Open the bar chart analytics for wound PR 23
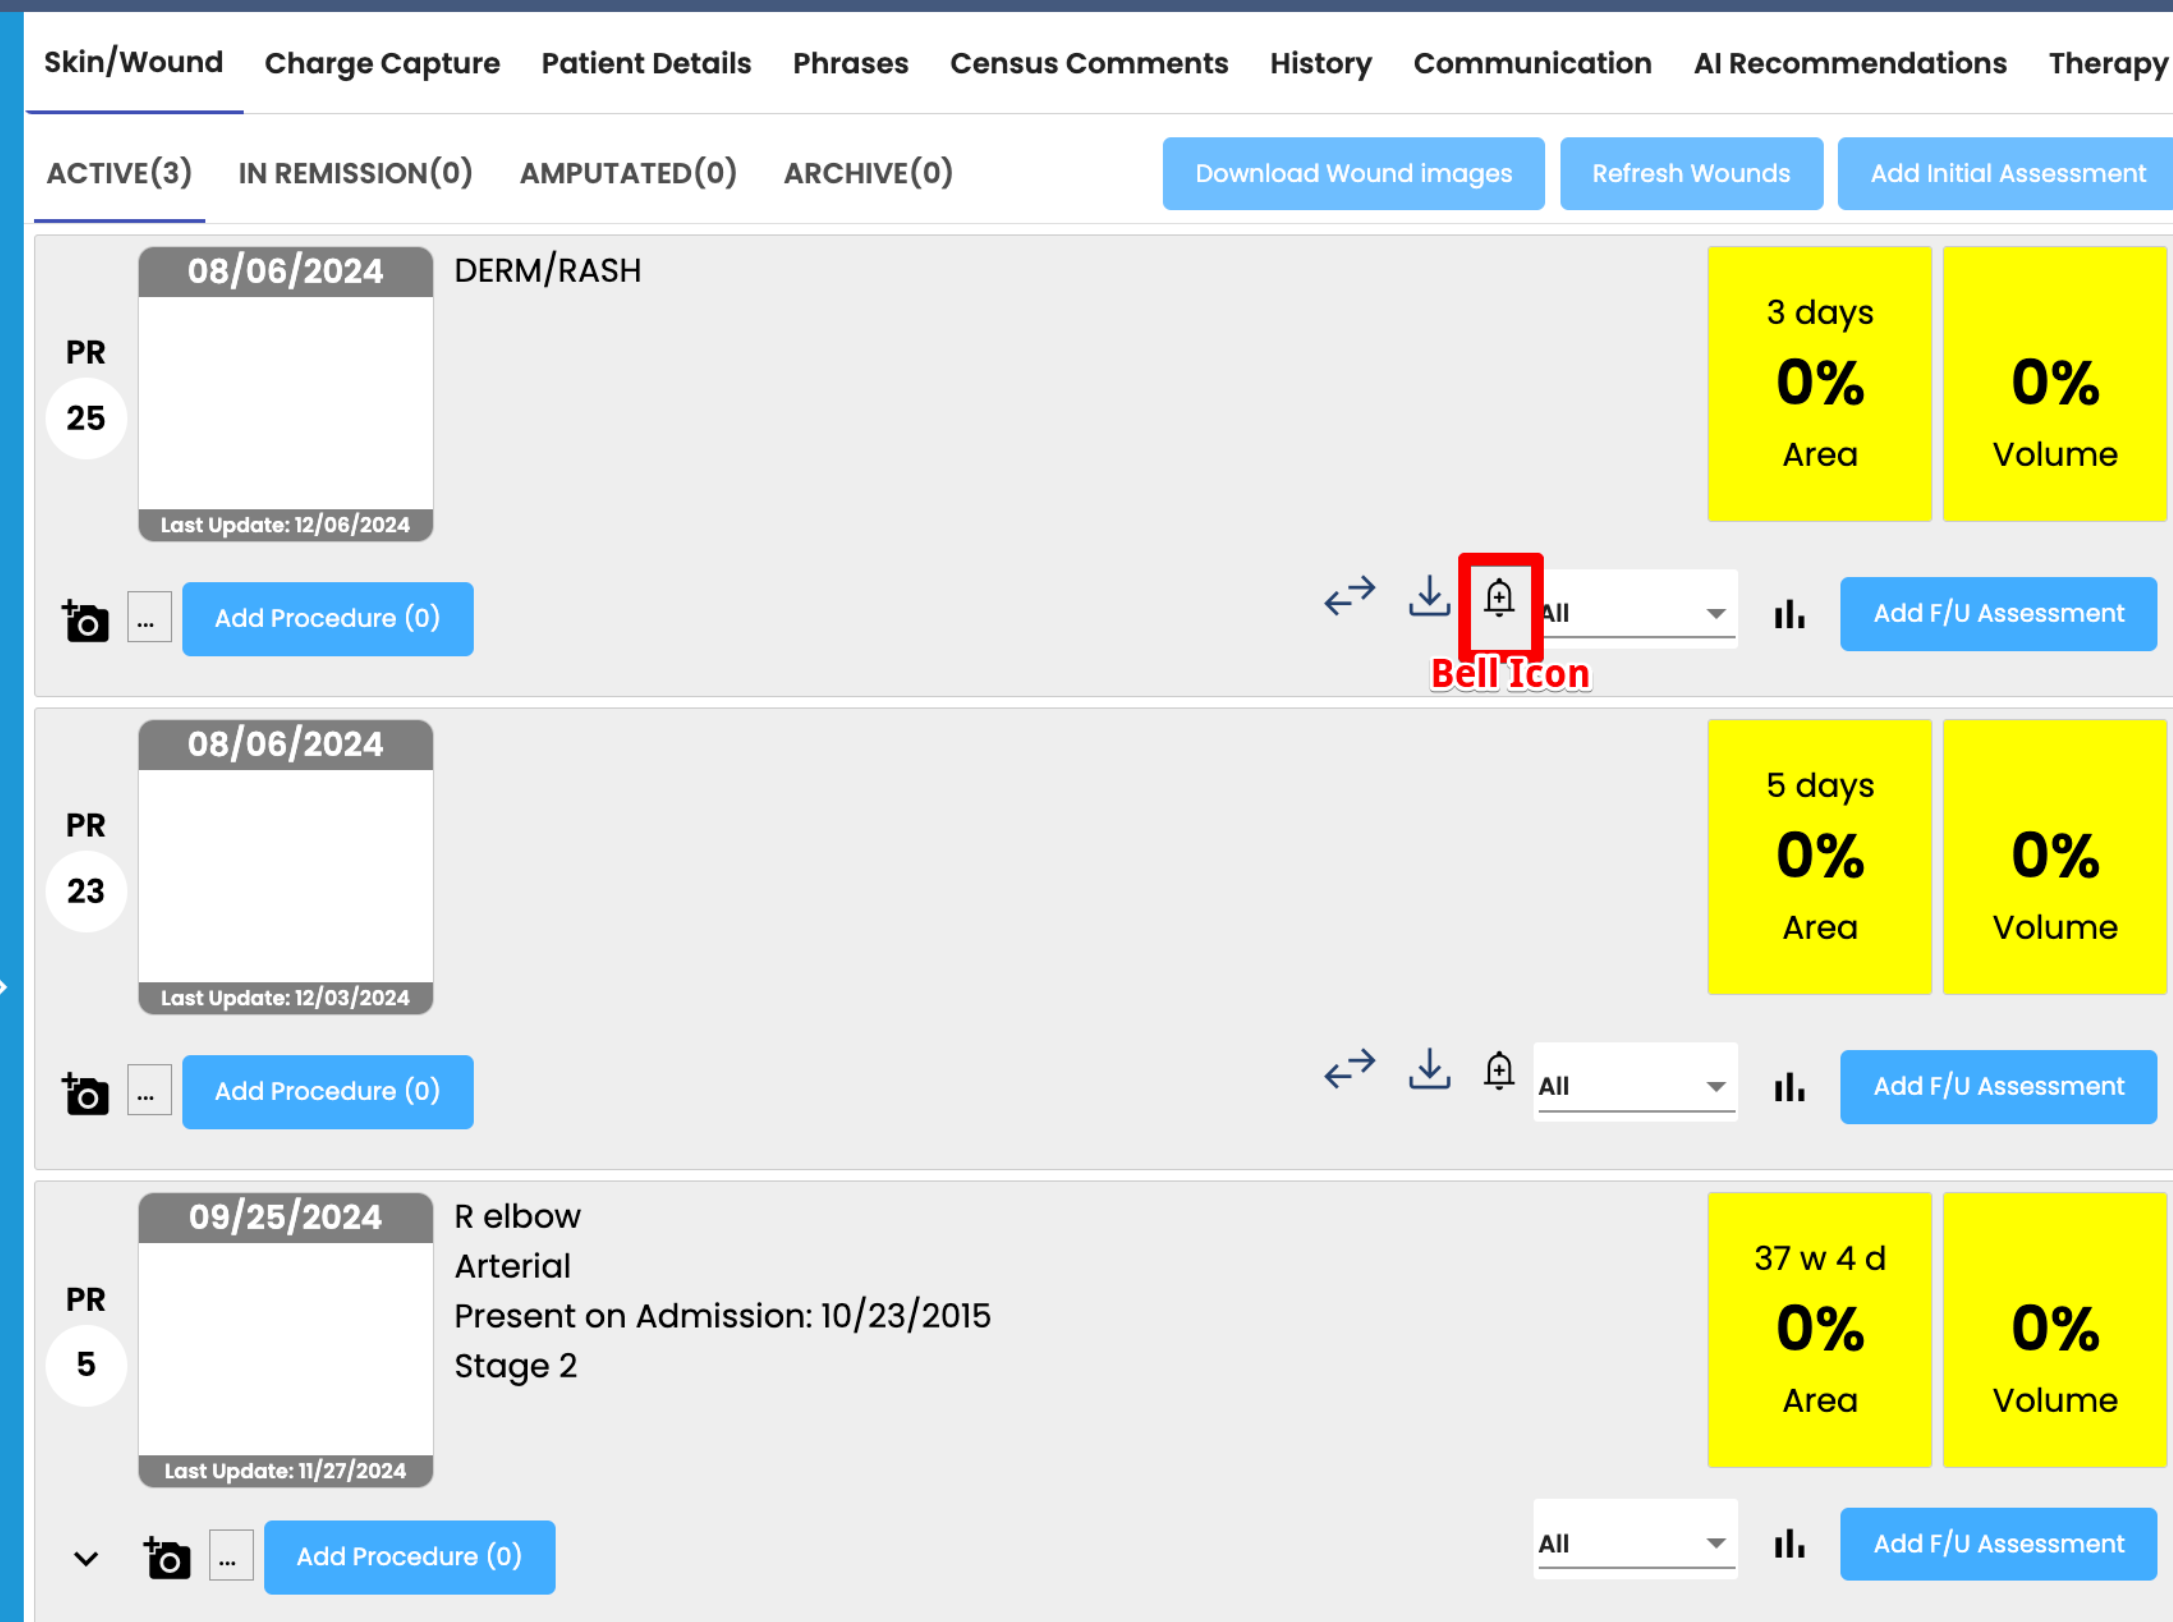The height and width of the screenshot is (1622, 2173). (x=1788, y=1086)
